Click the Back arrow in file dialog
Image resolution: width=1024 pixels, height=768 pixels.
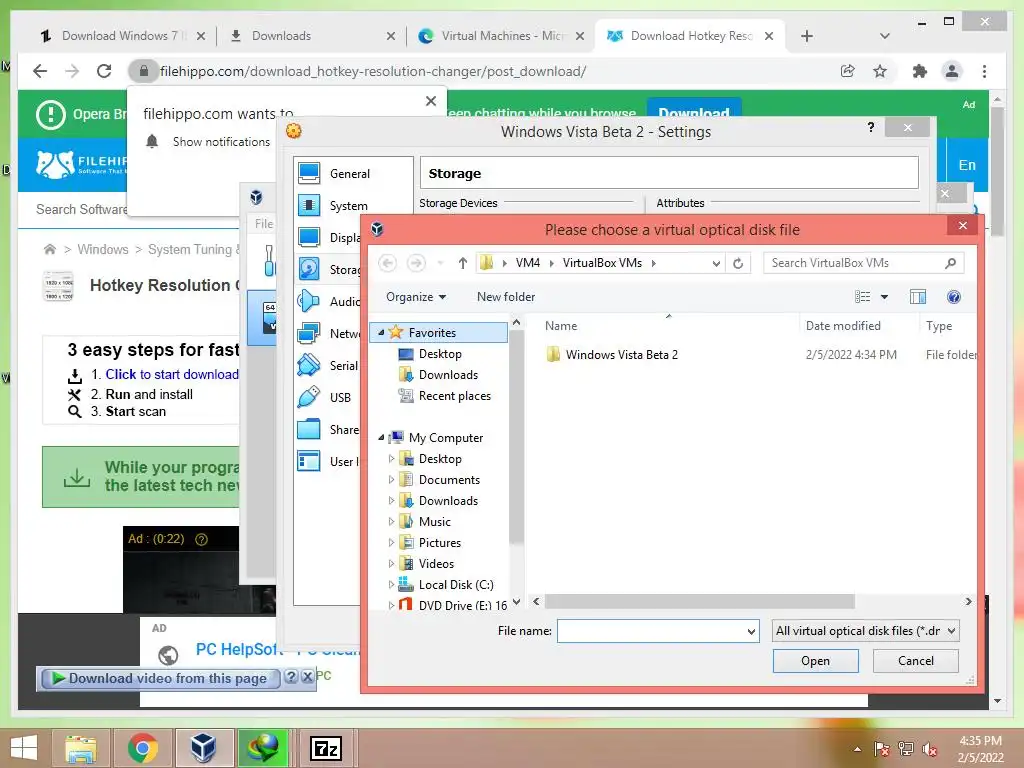pyautogui.click(x=387, y=263)
